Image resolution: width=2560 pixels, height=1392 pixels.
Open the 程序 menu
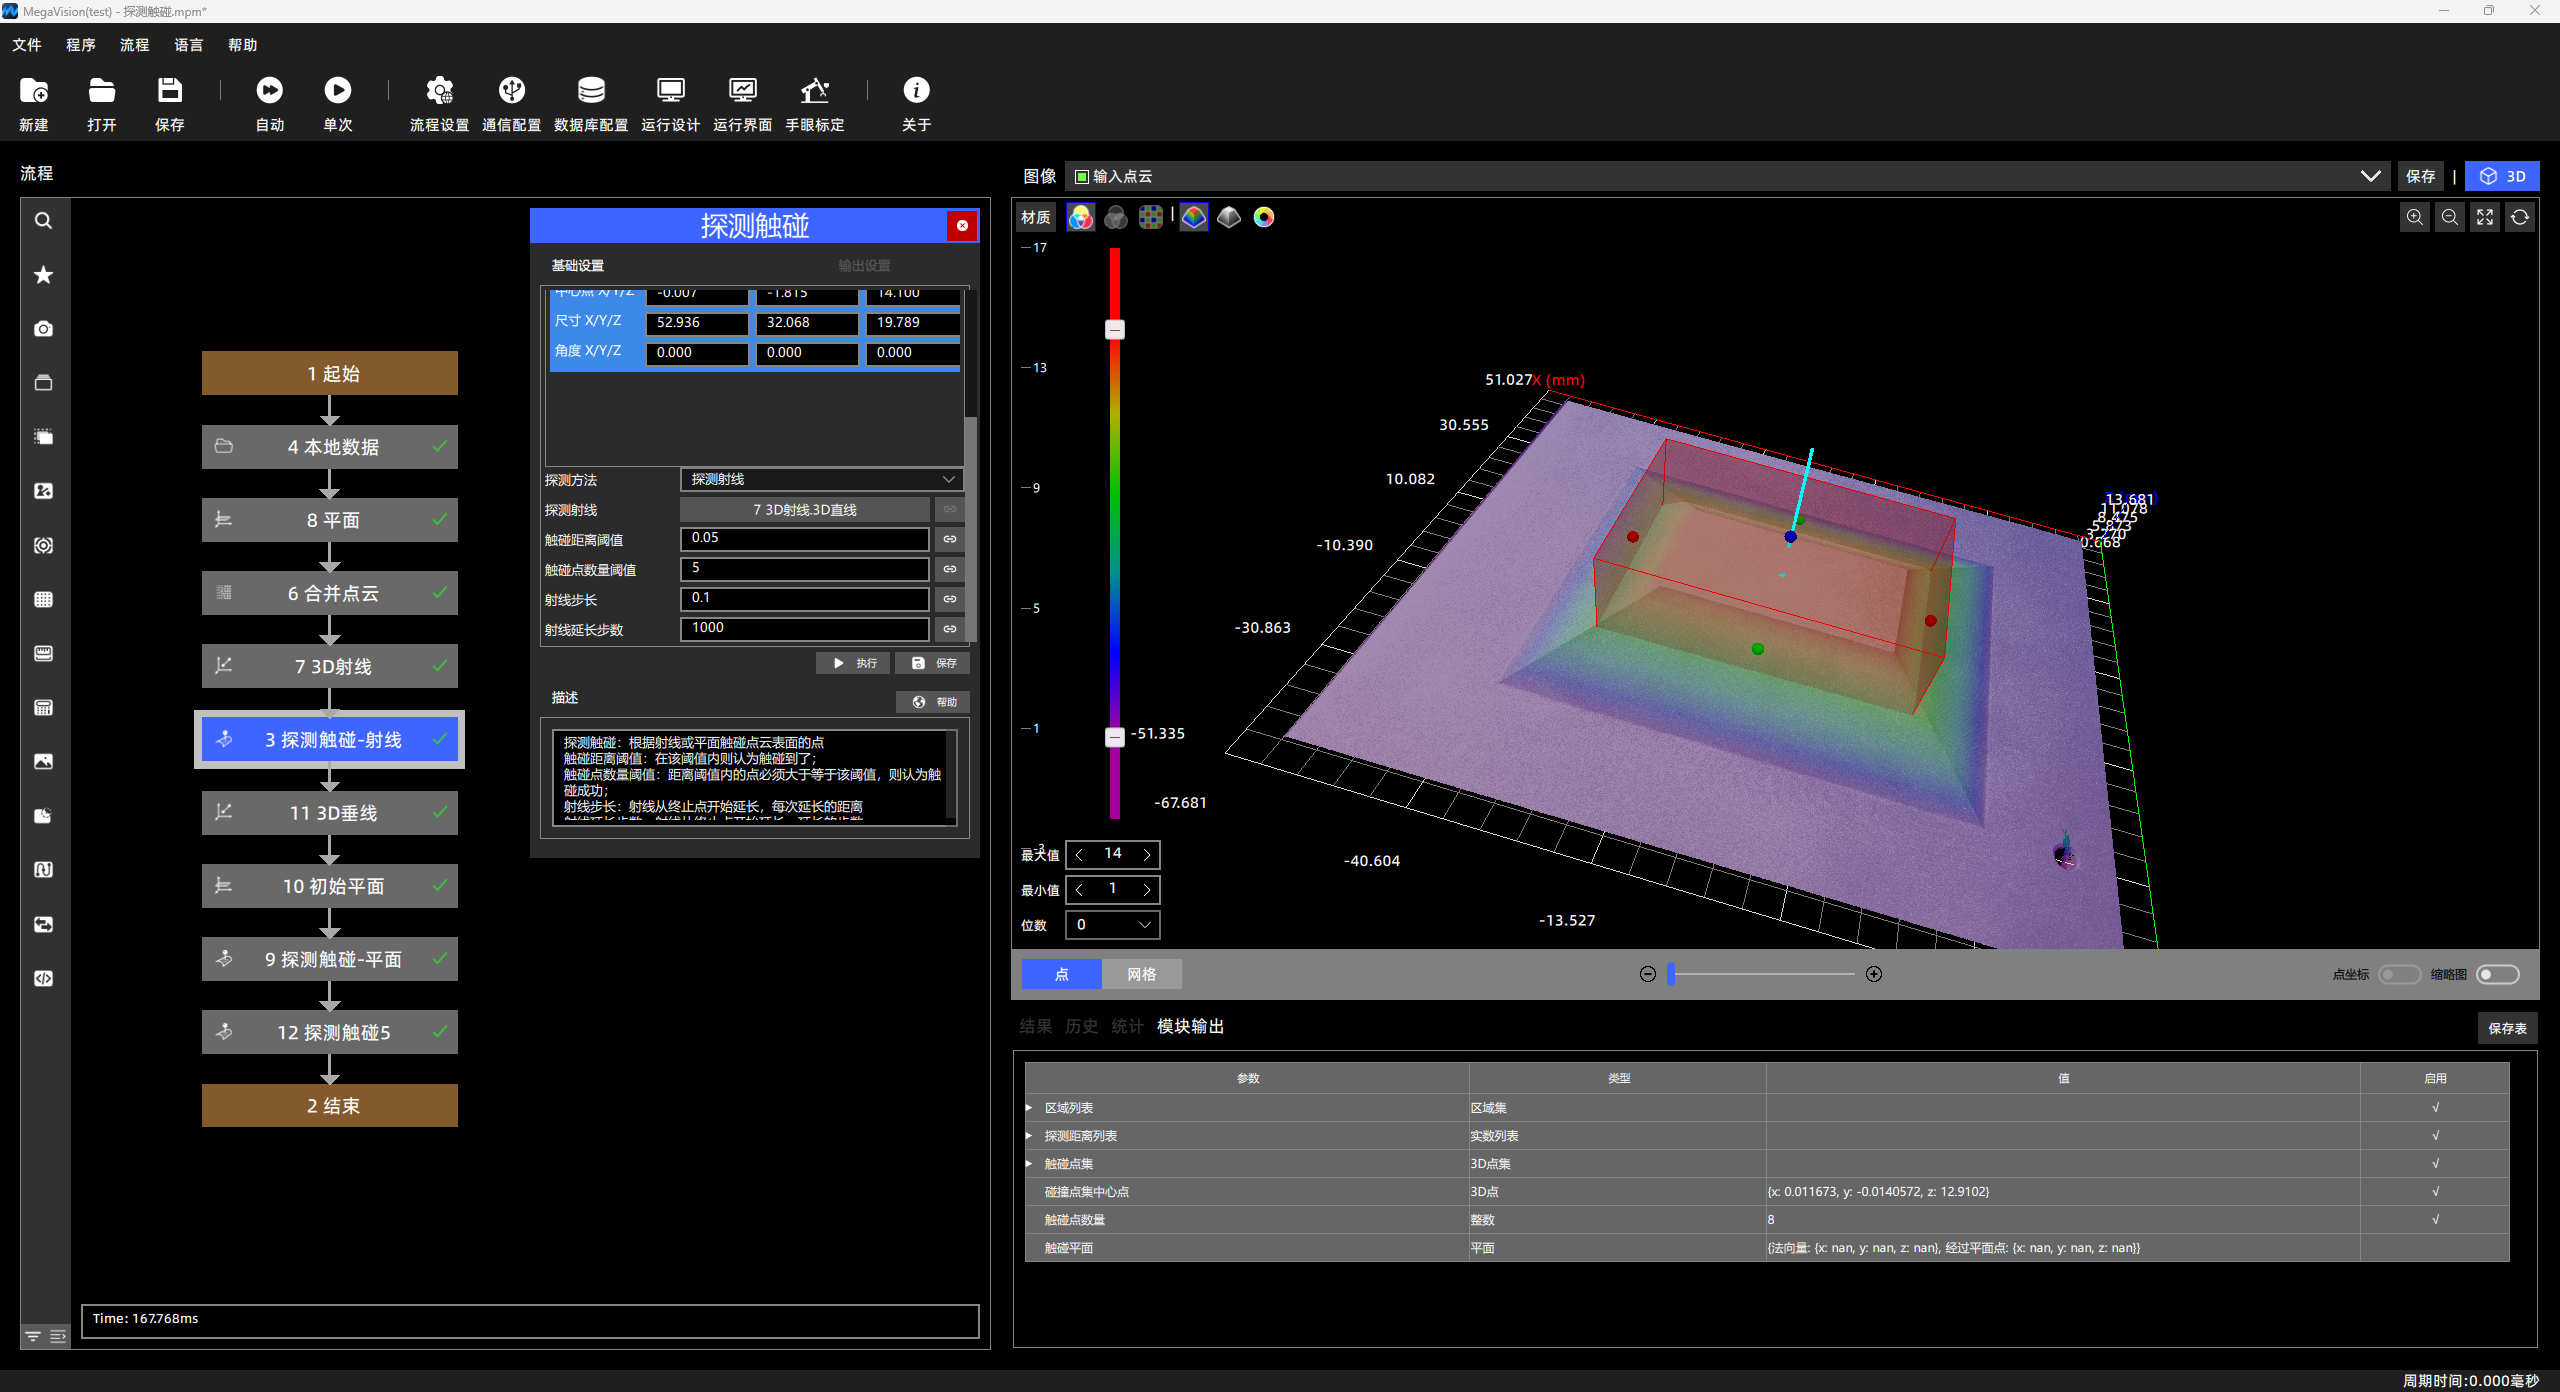(81, 45)
